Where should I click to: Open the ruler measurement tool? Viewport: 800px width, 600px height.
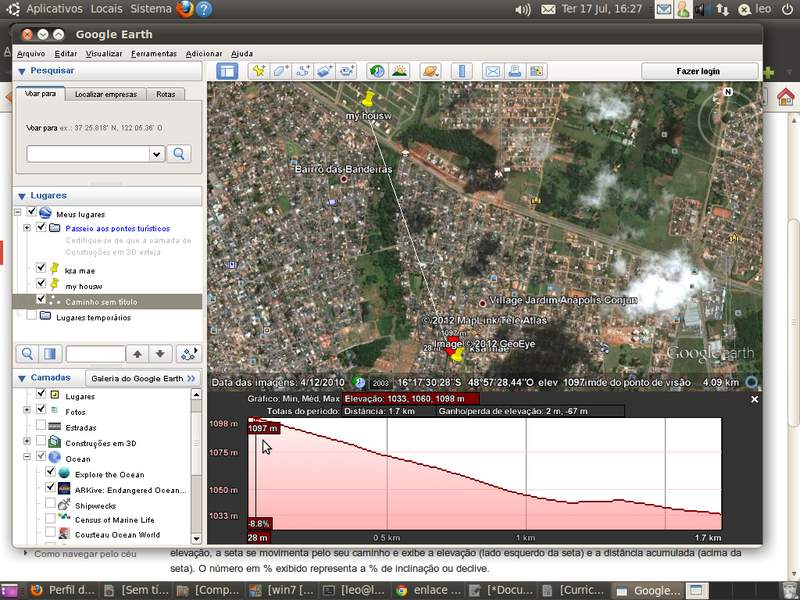pyautogui.click(x=461, y=71)
